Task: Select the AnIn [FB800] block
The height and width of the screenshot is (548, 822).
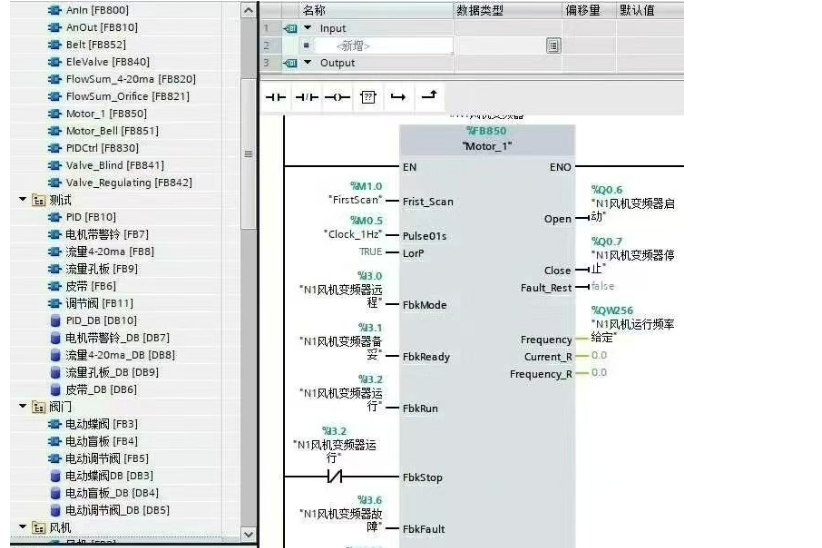Action: pos(97,10)
